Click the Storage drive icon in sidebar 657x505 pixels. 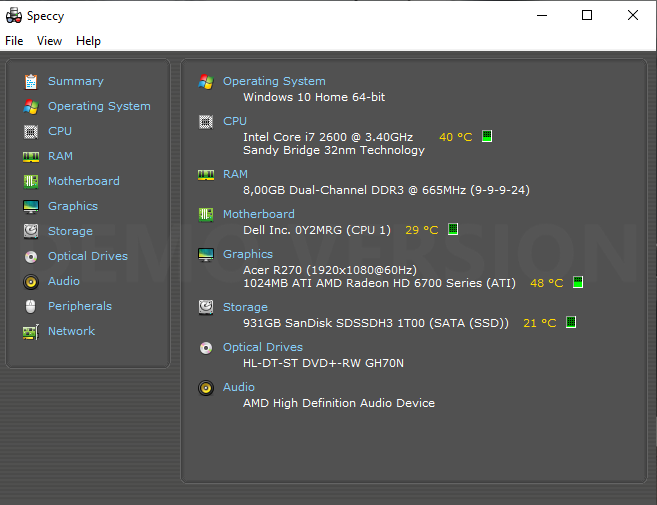click(30, 231)
